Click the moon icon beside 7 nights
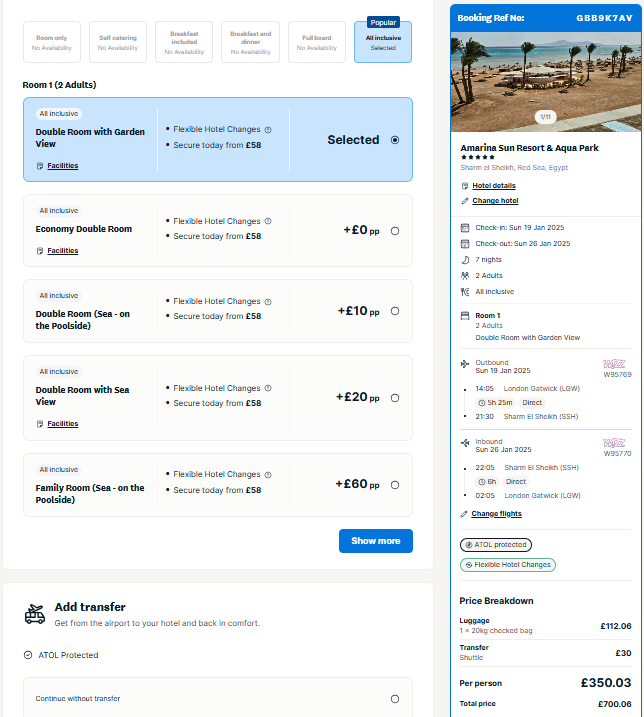This screenshot has height=717, width=644. 465,260
